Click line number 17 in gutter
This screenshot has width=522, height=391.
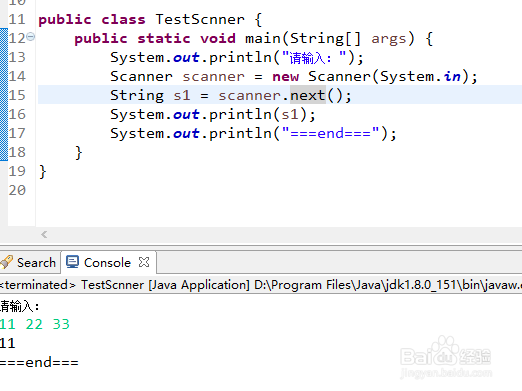click(17, 133)
